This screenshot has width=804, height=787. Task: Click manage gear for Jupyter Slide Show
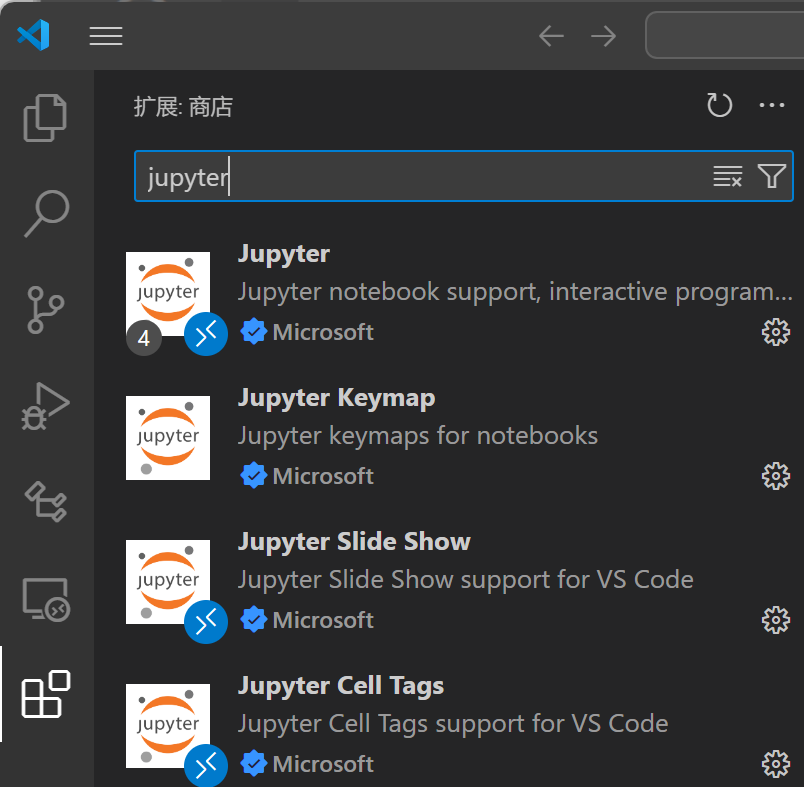coord(776,620)
